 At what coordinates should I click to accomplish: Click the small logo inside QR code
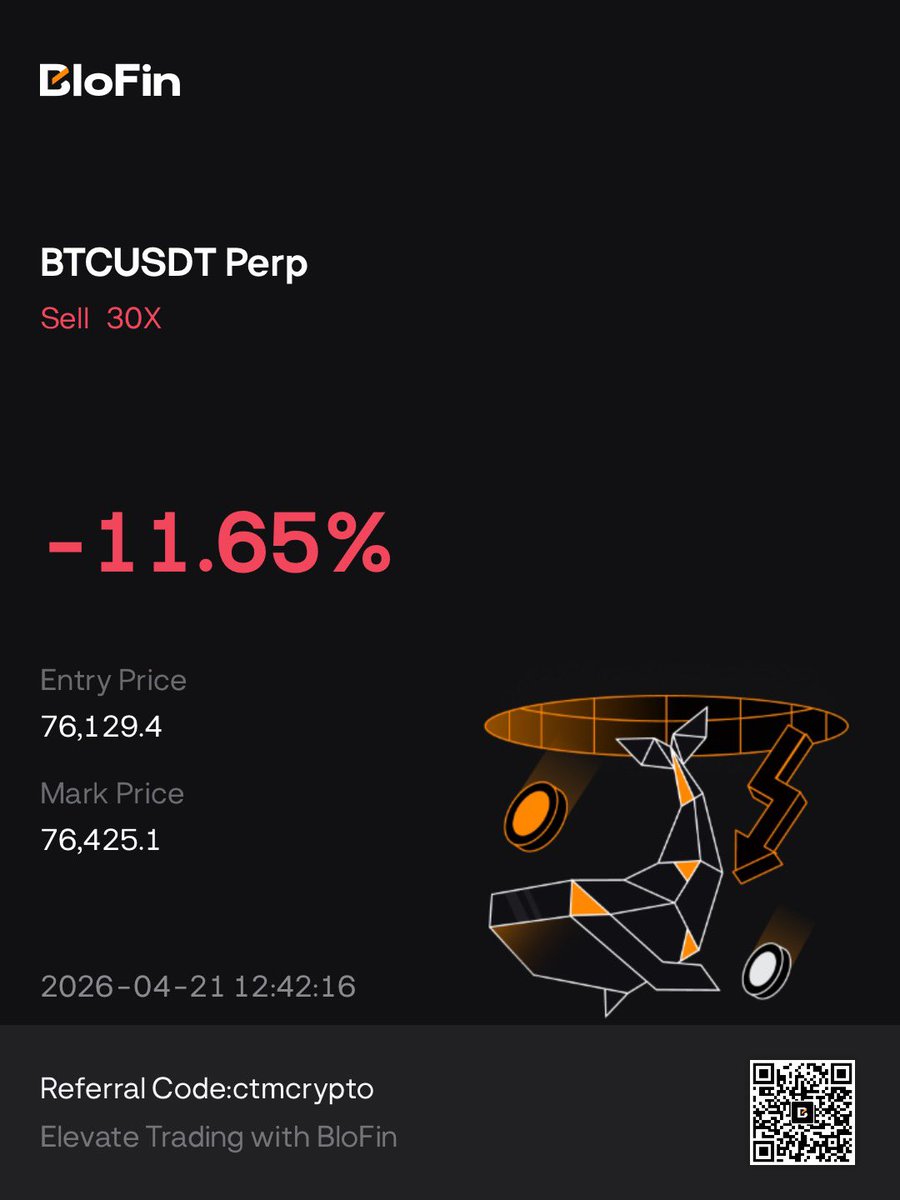click(802, 1112)
